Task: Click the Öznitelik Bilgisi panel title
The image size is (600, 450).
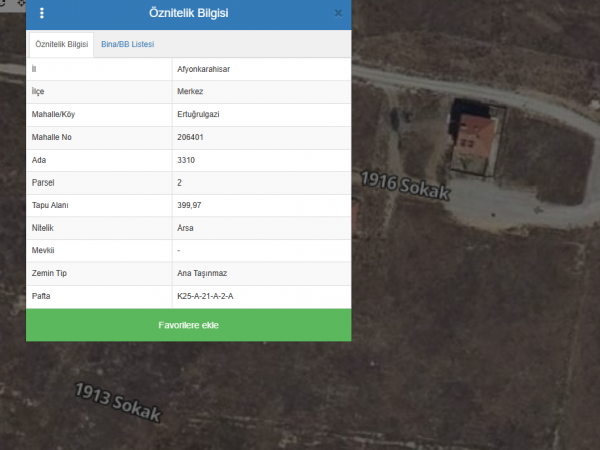Action: 188,14
